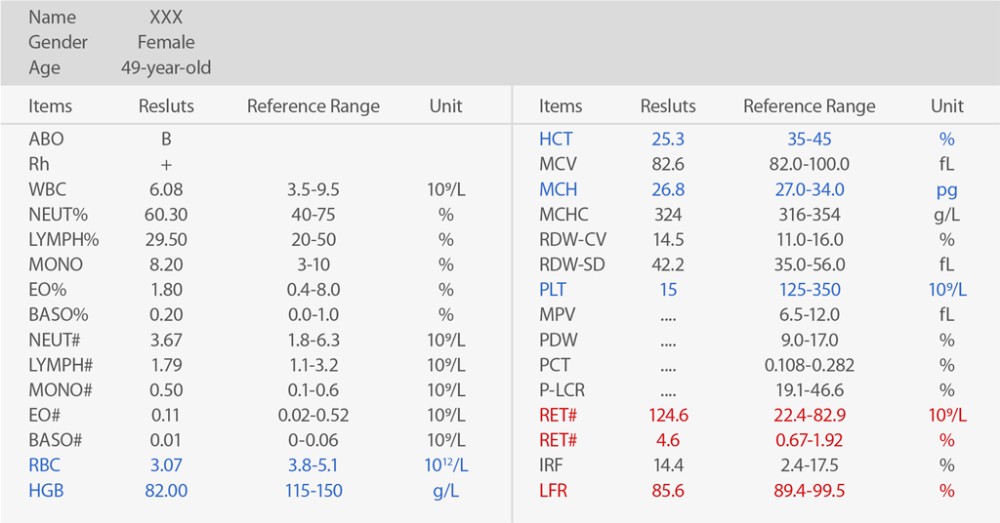Click the RBC row label

click(46, 466)
